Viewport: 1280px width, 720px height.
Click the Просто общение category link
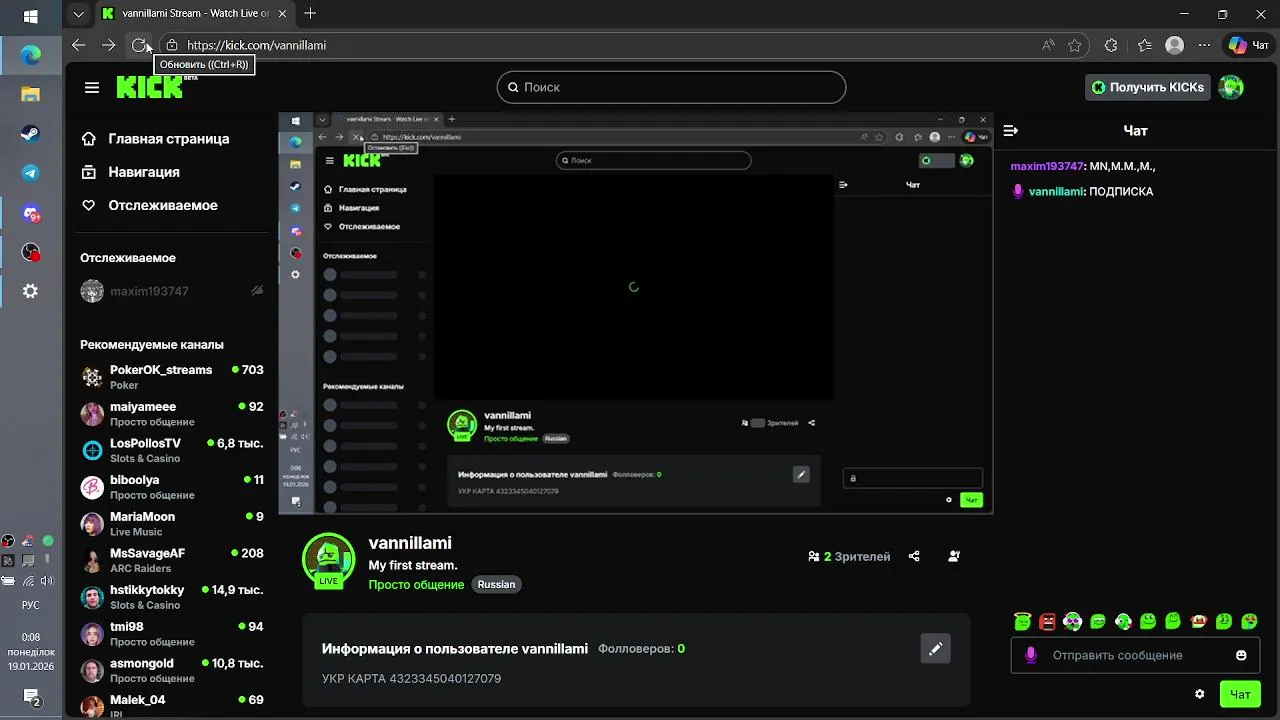(416, 584)
